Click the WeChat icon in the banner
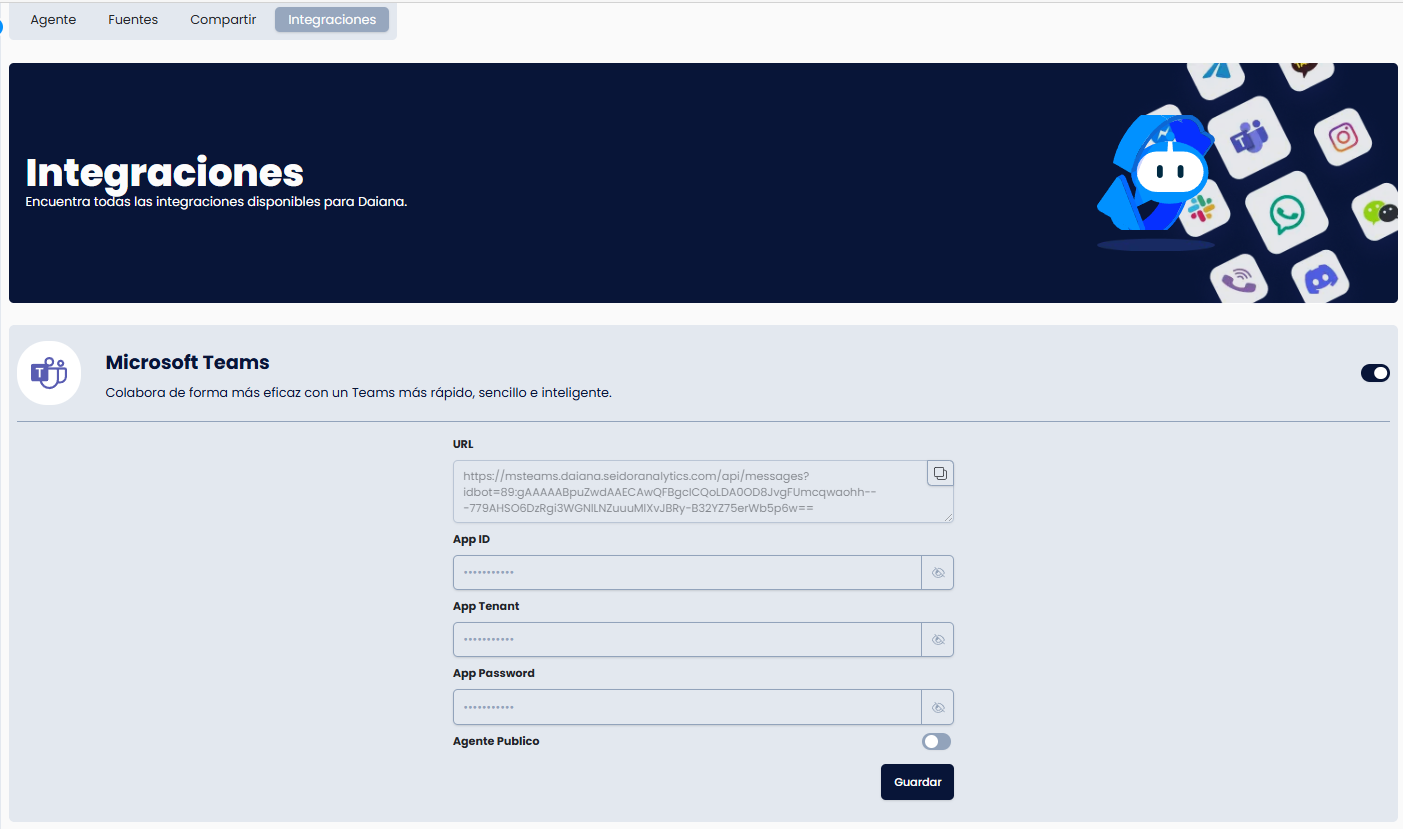 (1380, 211)
